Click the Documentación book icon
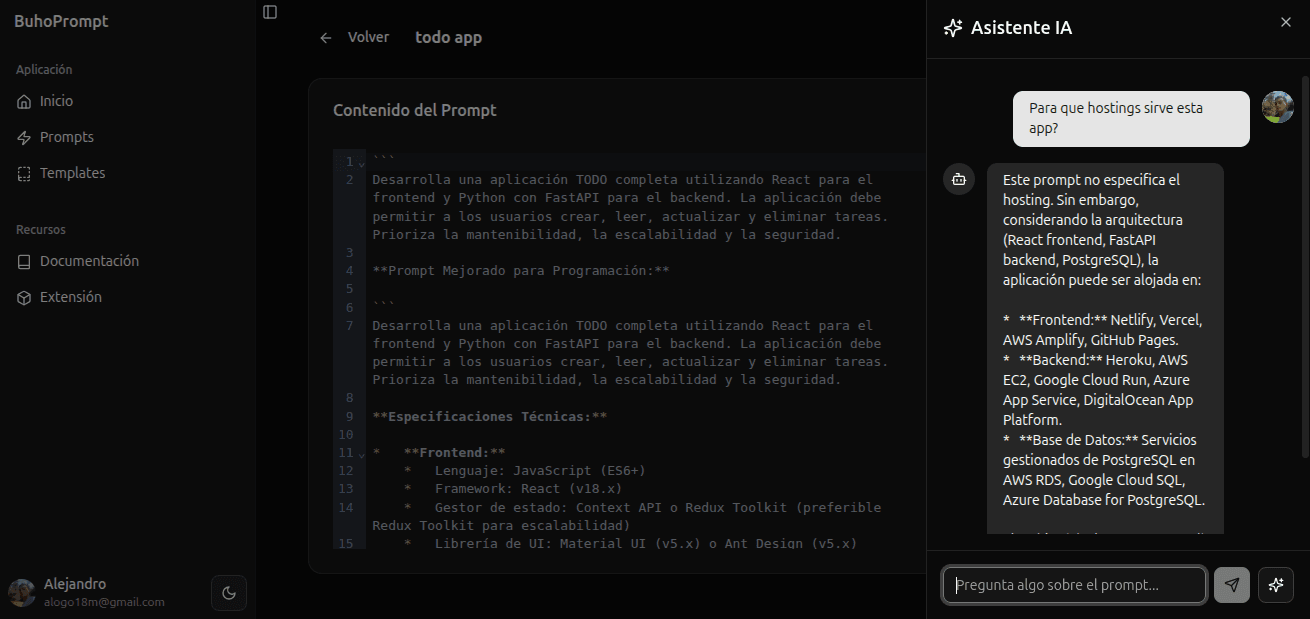The image size is (1310, 619). (24, 261)
